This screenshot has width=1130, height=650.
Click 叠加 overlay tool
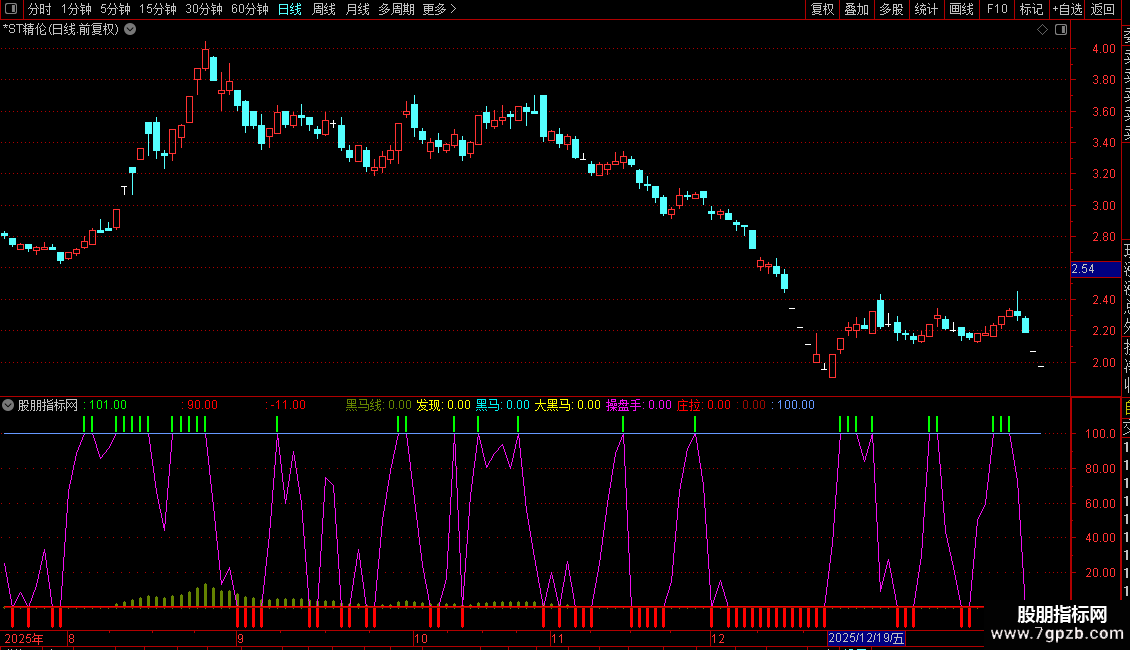(x=856, y=9)
